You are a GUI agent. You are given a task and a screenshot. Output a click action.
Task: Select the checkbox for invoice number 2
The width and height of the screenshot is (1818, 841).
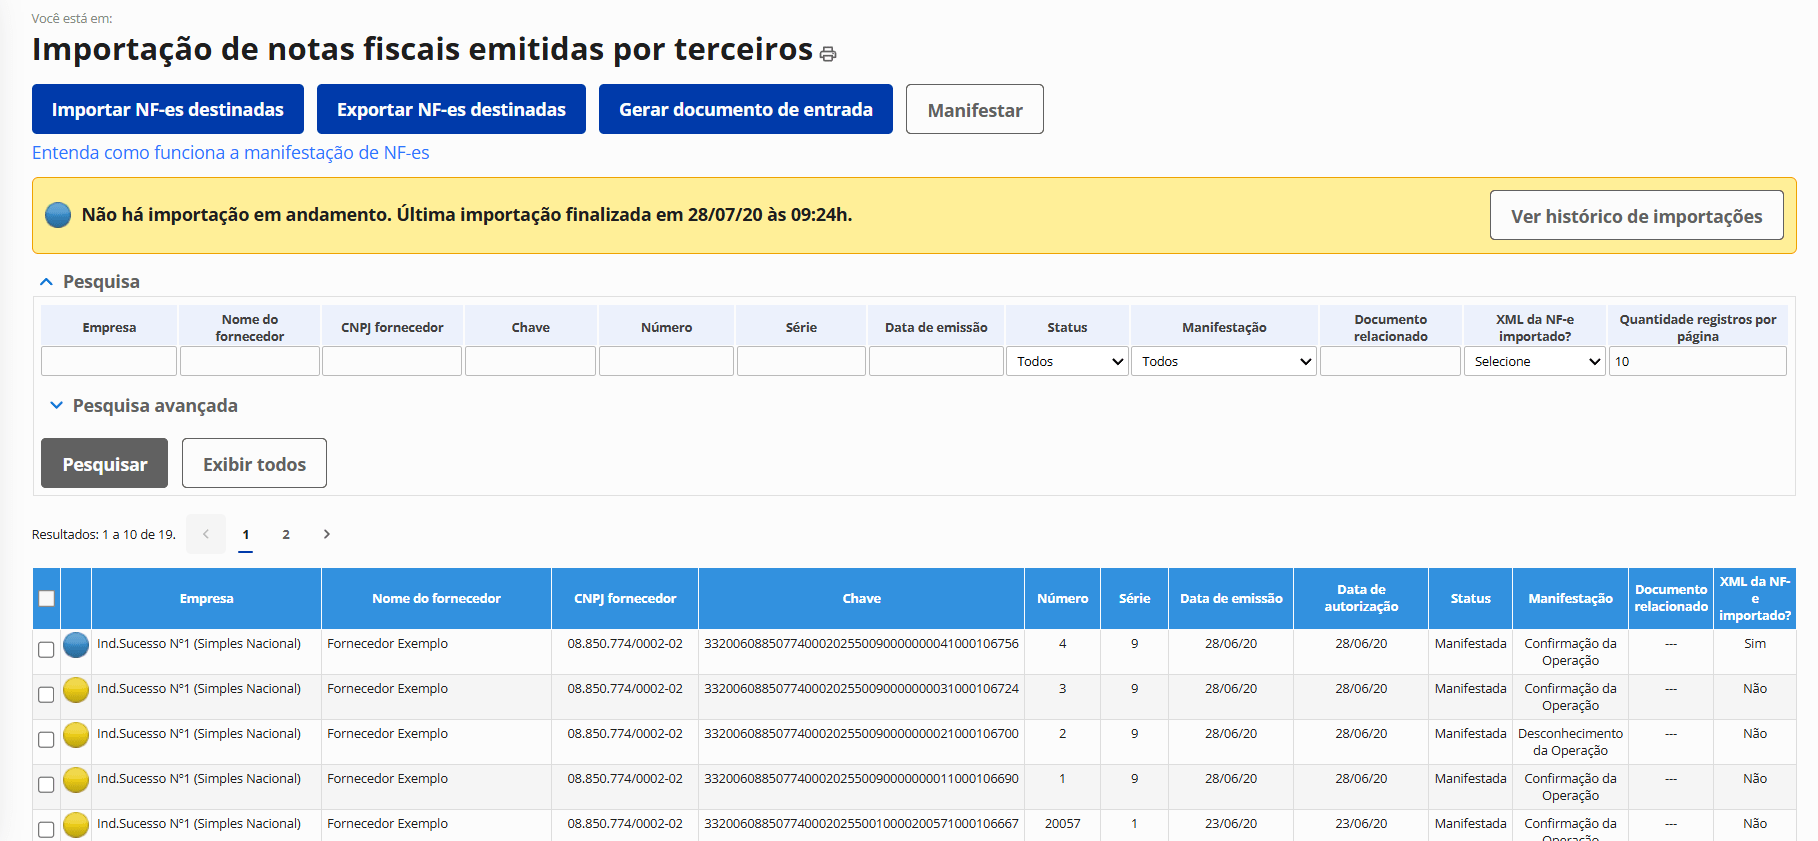pos(46,740)
